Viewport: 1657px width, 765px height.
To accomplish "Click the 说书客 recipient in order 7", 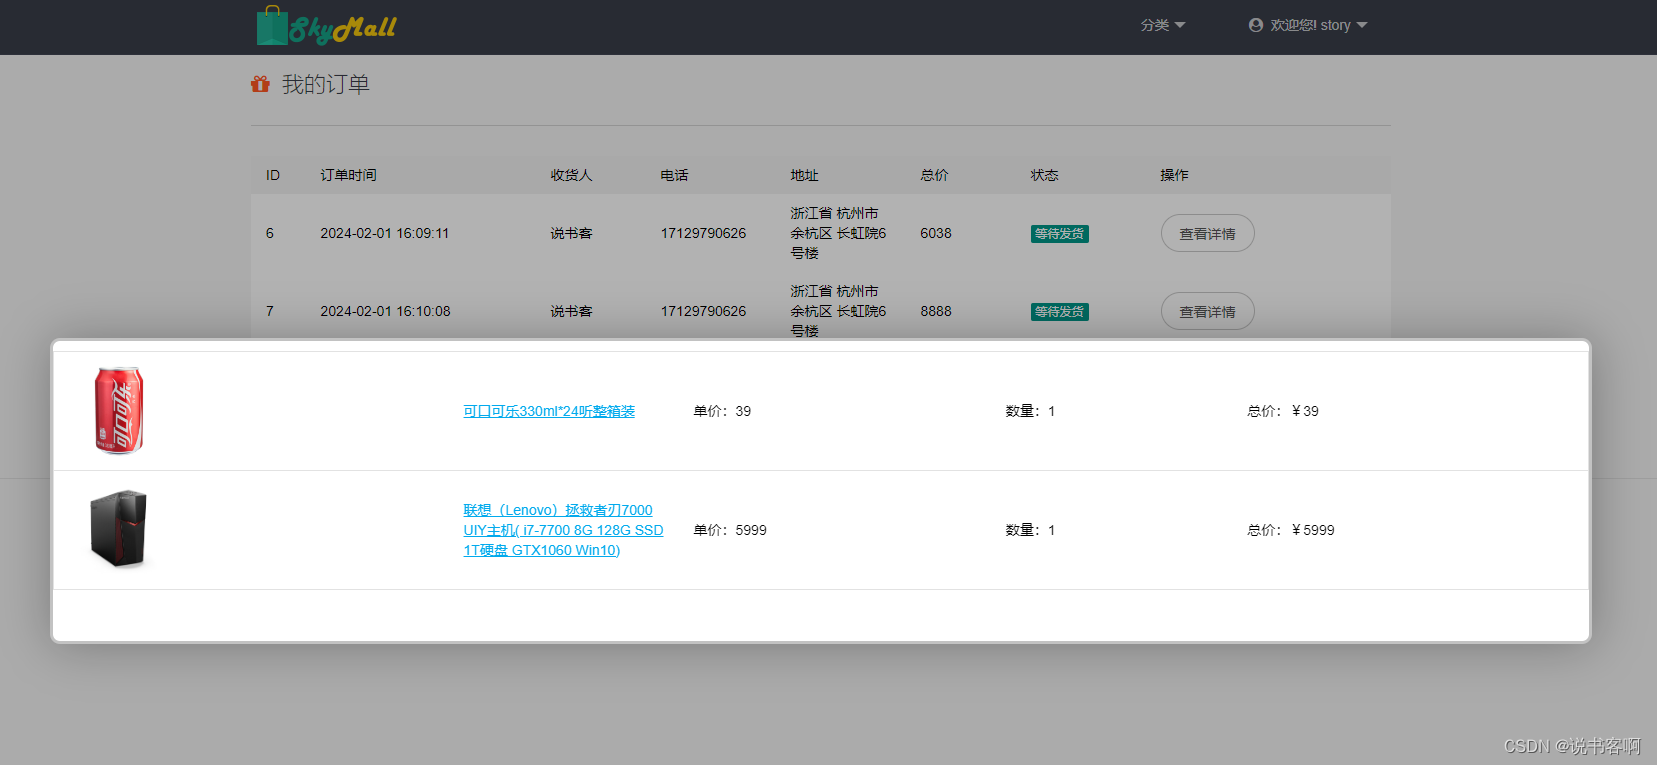I will click(x=571, y=311).
